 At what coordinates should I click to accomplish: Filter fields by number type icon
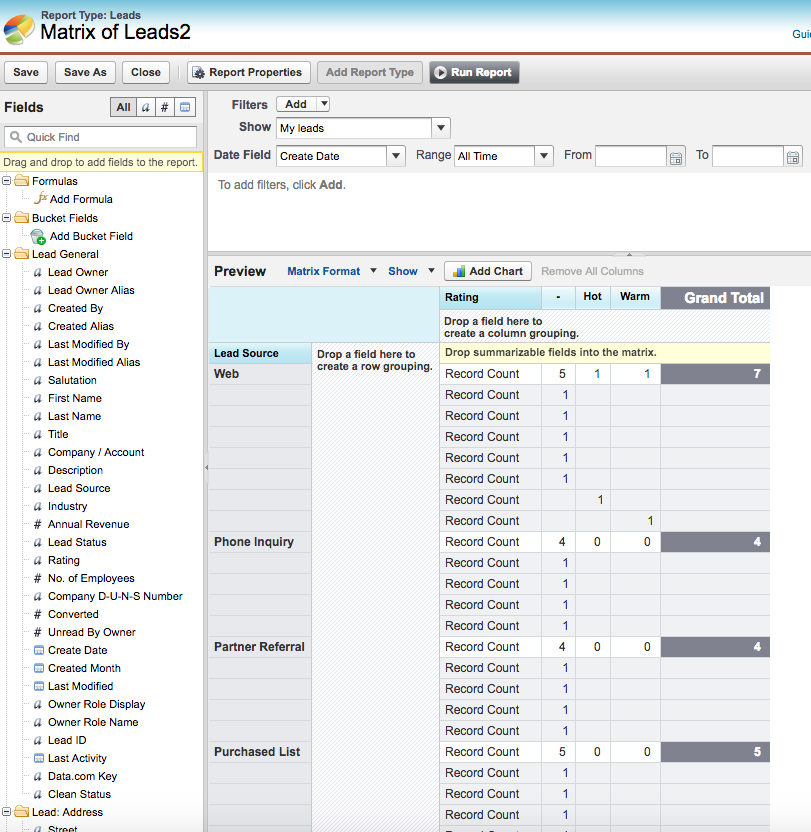166,107
